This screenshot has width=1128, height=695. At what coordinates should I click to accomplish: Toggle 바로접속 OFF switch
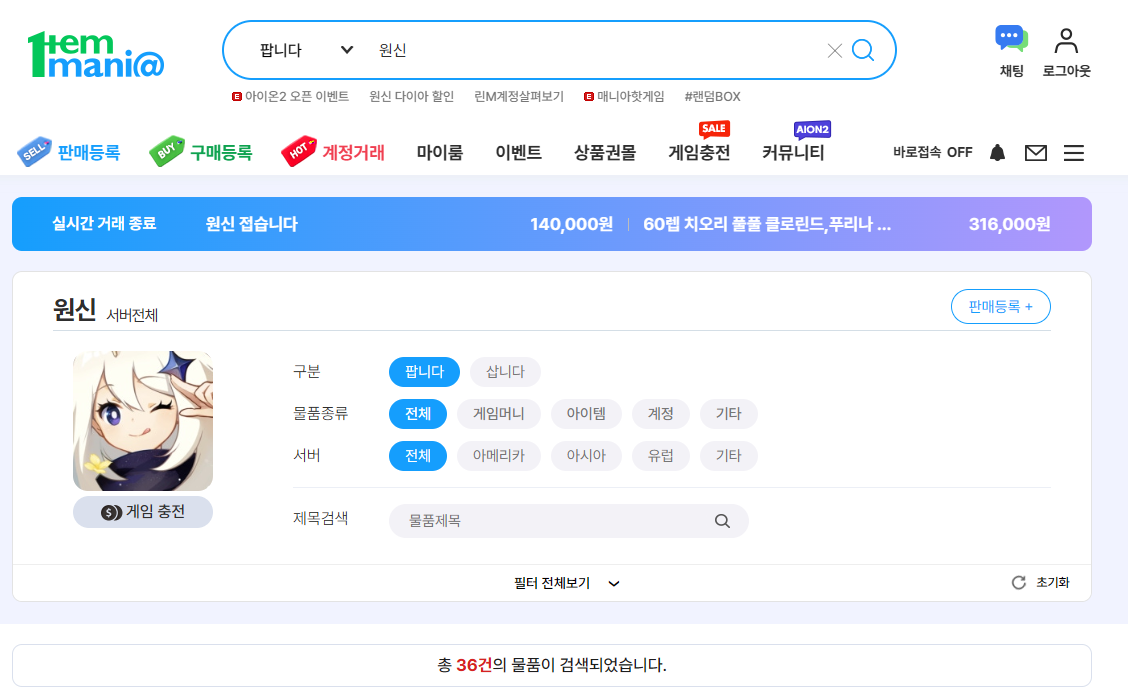pos(932,153)
